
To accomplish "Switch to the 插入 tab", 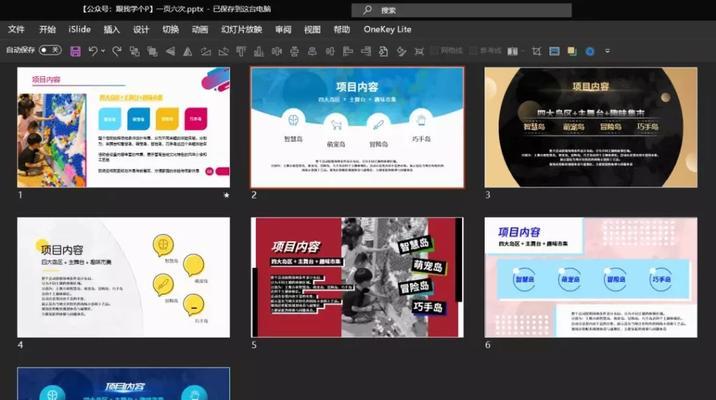I will (x=111, y=29).
